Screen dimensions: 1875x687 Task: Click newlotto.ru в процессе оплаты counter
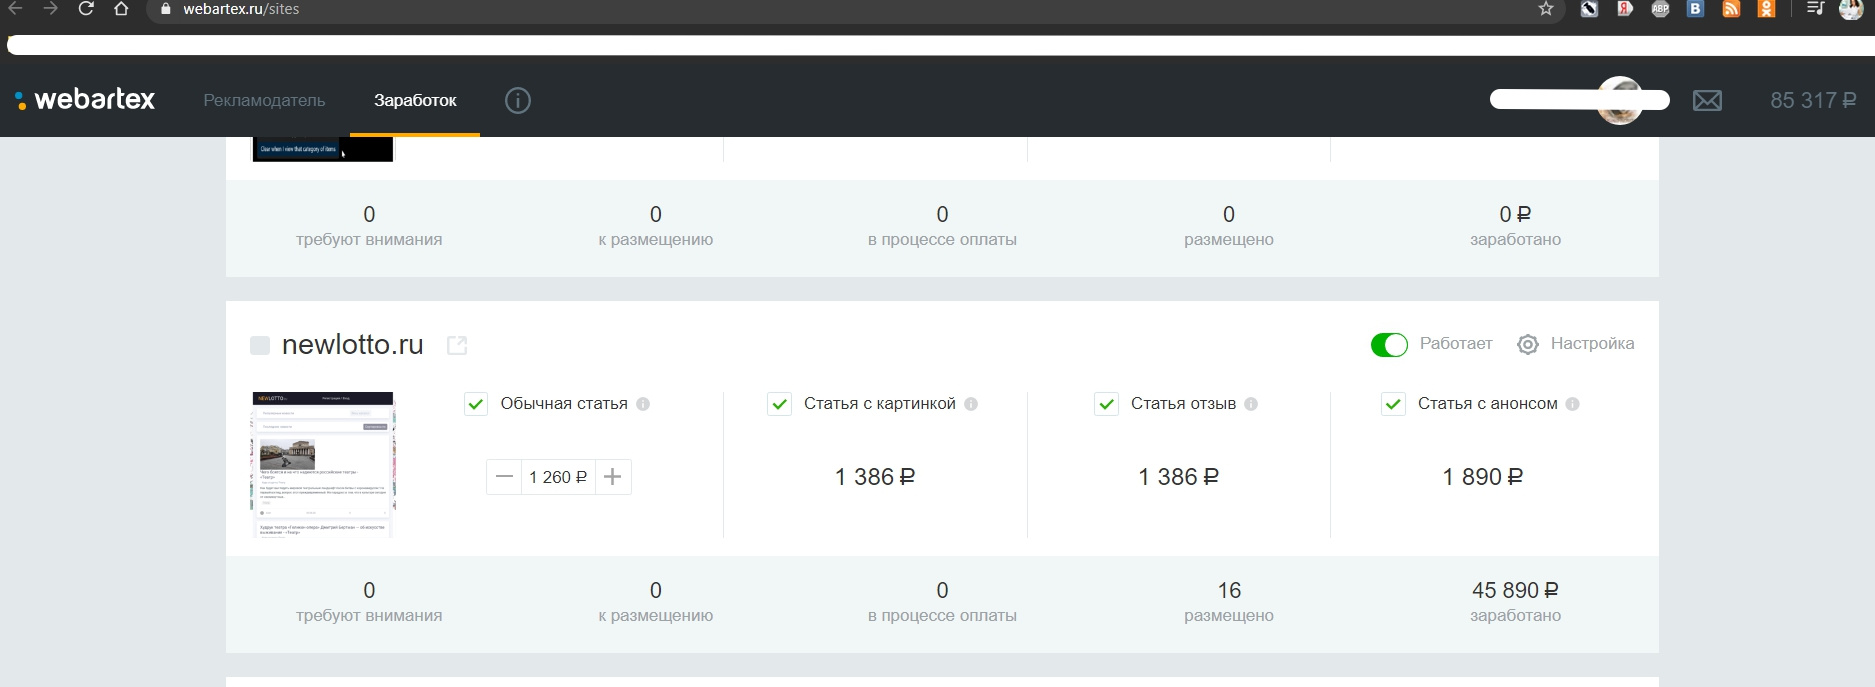point(942,602)
